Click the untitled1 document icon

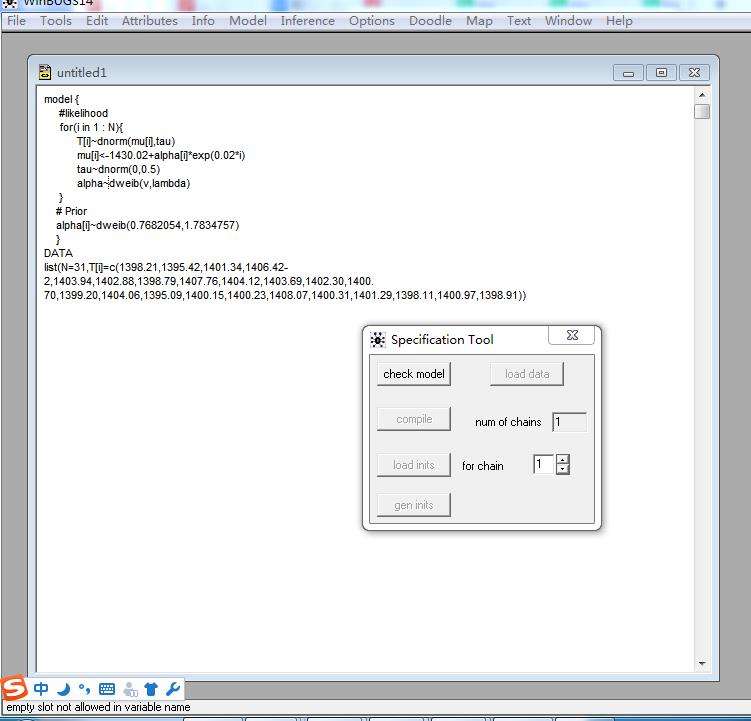(x=45, y=72)
